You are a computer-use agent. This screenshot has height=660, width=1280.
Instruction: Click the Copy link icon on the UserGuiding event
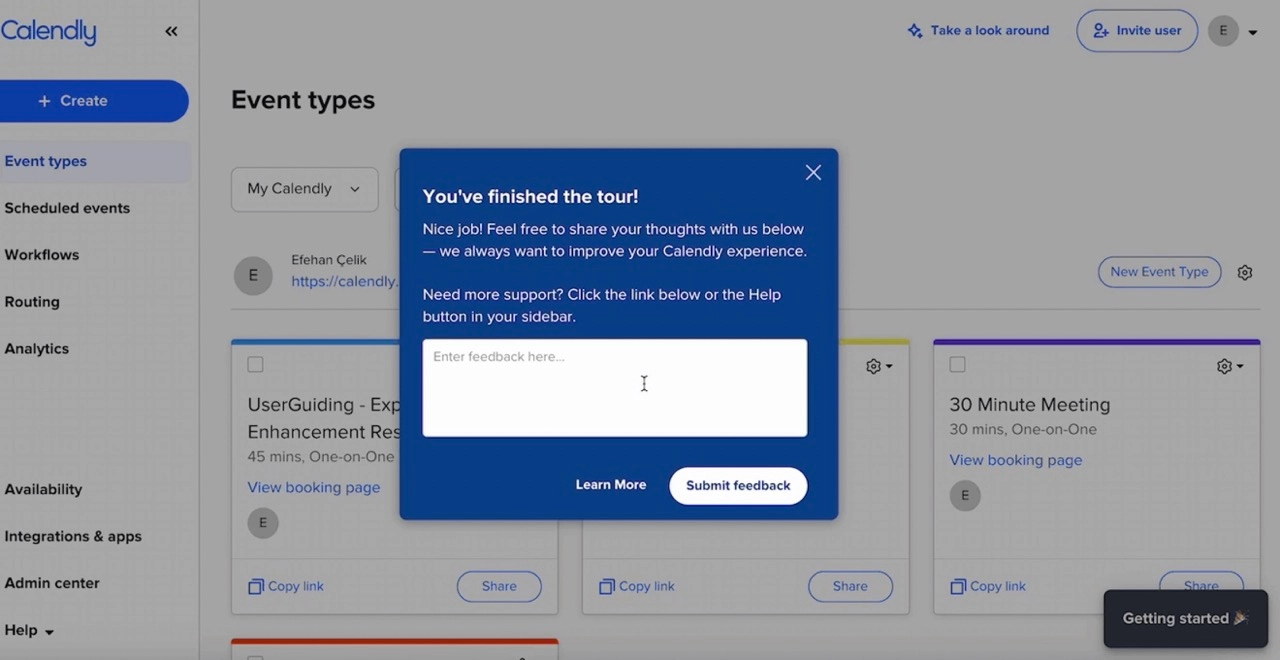click(x=255, y=586)
